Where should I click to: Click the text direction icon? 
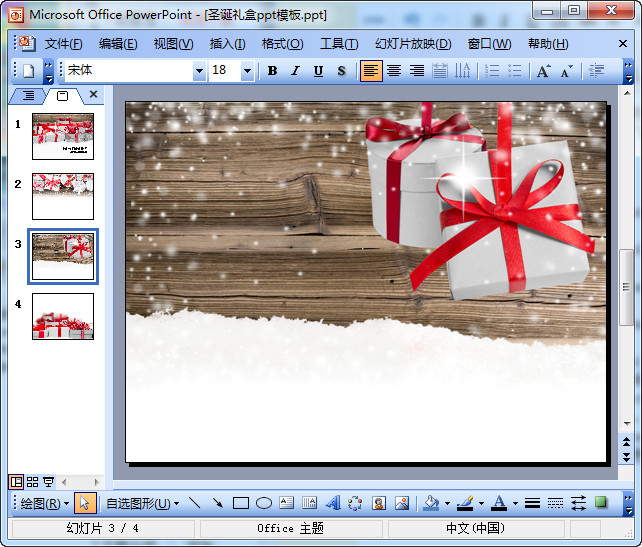click(x=463, y=71)
